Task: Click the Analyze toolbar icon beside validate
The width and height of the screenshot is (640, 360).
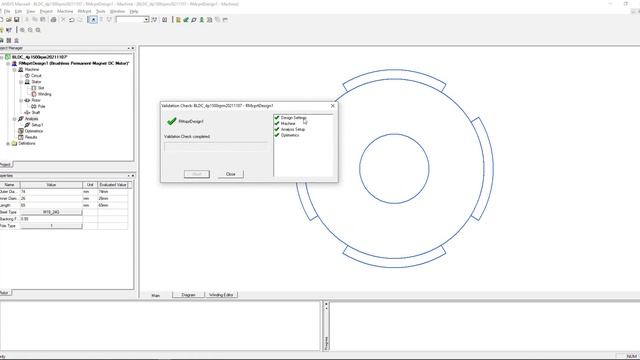Action: tap(194, 20)
